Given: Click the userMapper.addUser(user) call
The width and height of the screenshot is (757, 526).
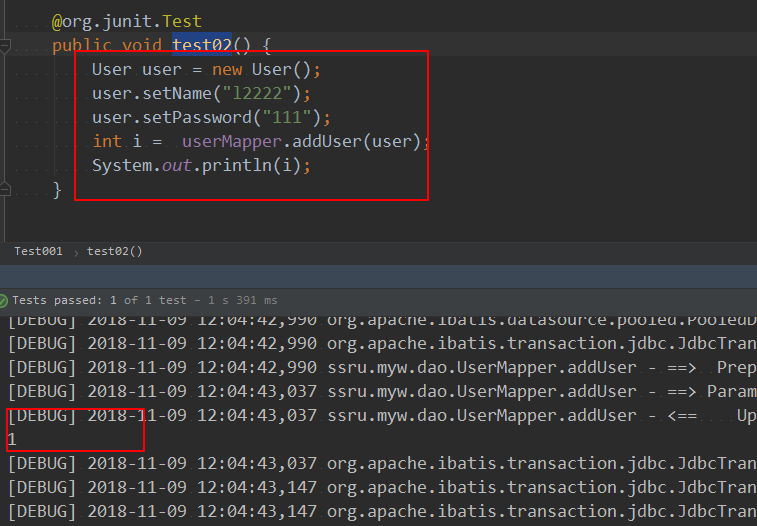Looking at the screenshot, I should pos(301,141).
